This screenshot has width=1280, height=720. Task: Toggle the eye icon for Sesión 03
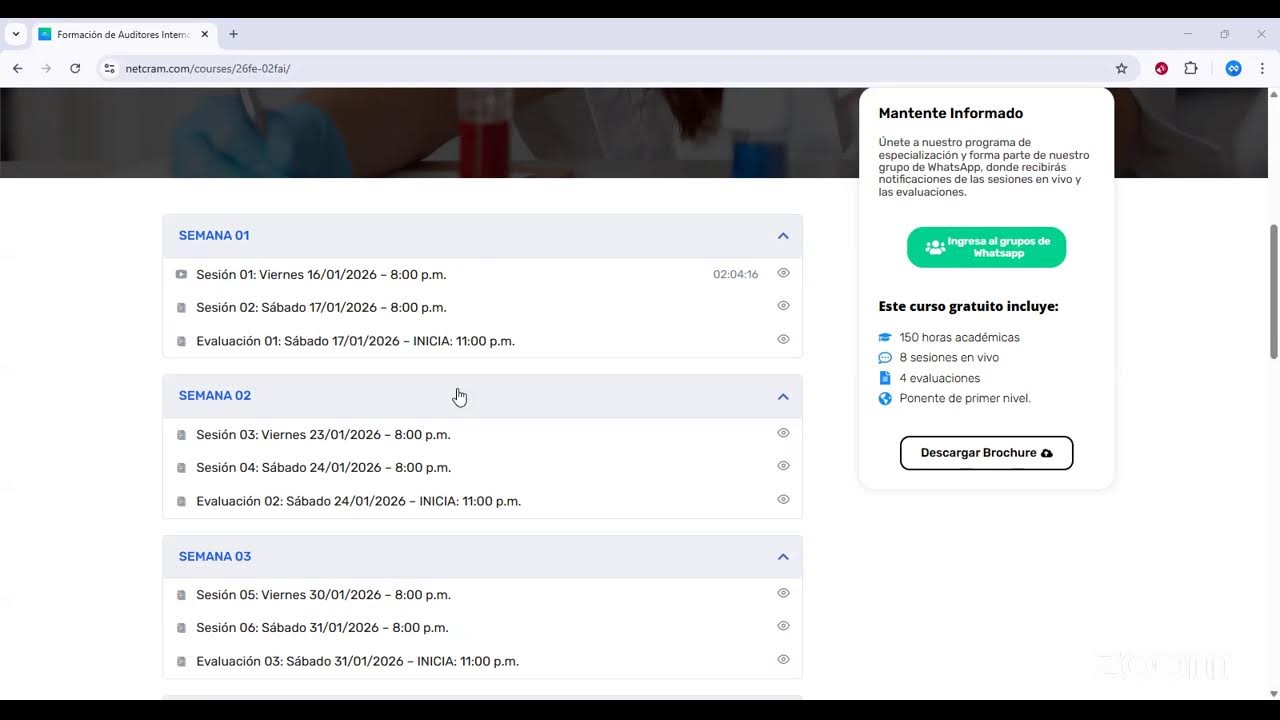point(784,433)
